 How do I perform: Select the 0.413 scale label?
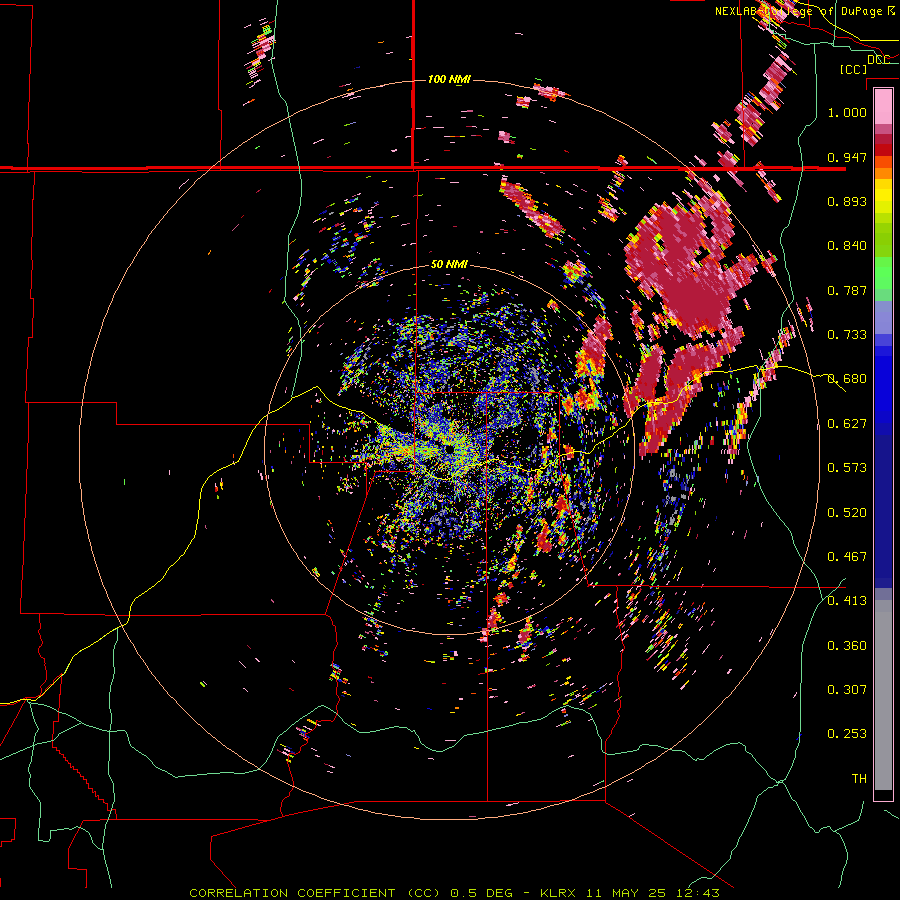tap(847, 600)
